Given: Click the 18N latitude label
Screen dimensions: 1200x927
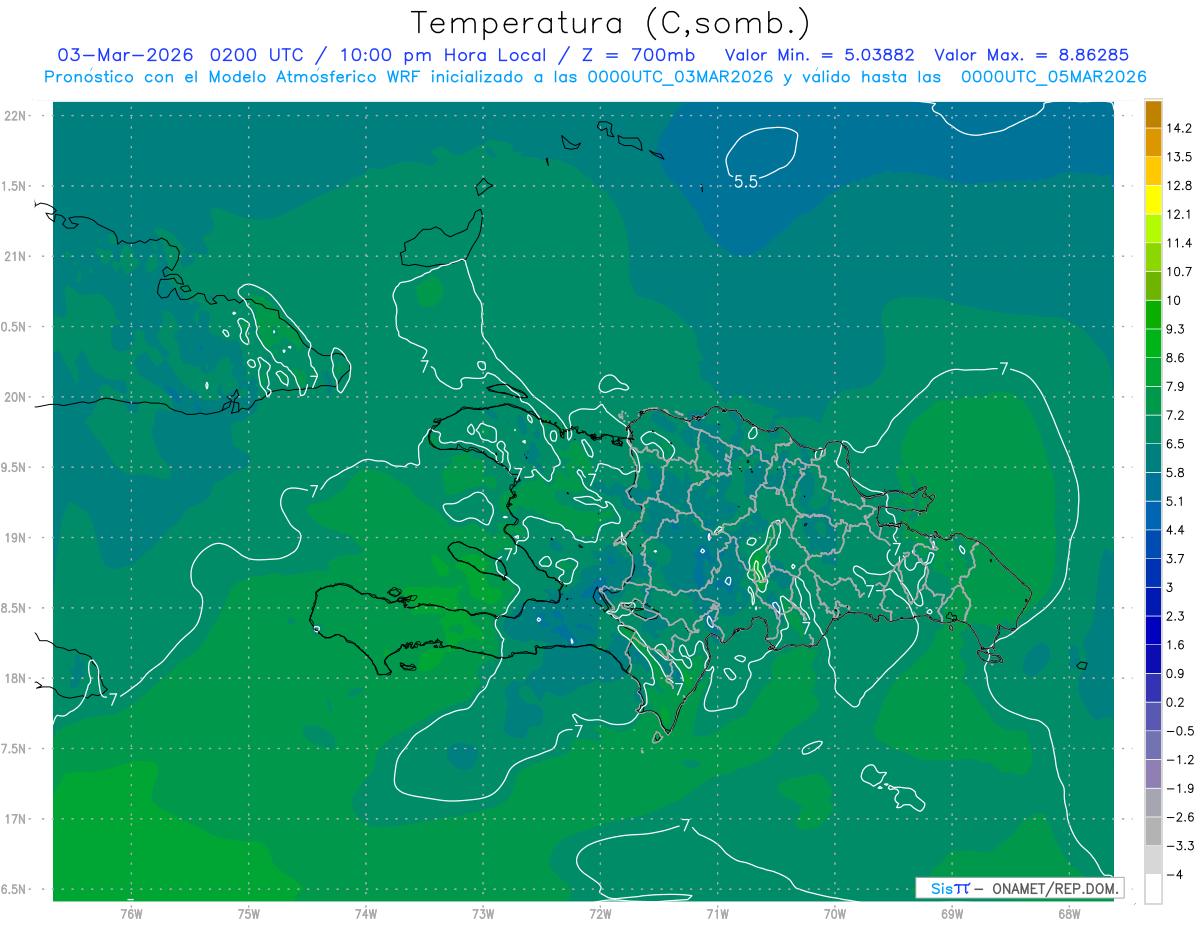Looking at the screenshot, I should 16,679.
